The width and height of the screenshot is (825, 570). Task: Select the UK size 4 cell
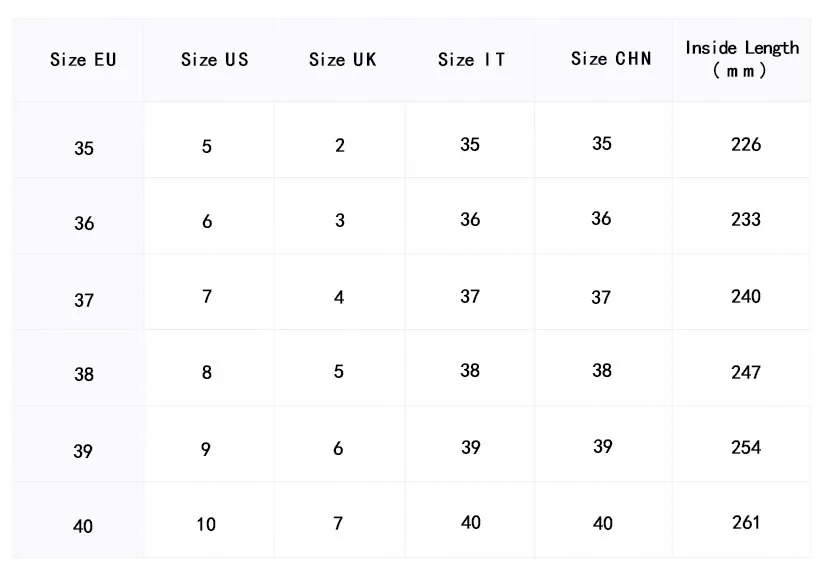(339, 298)
